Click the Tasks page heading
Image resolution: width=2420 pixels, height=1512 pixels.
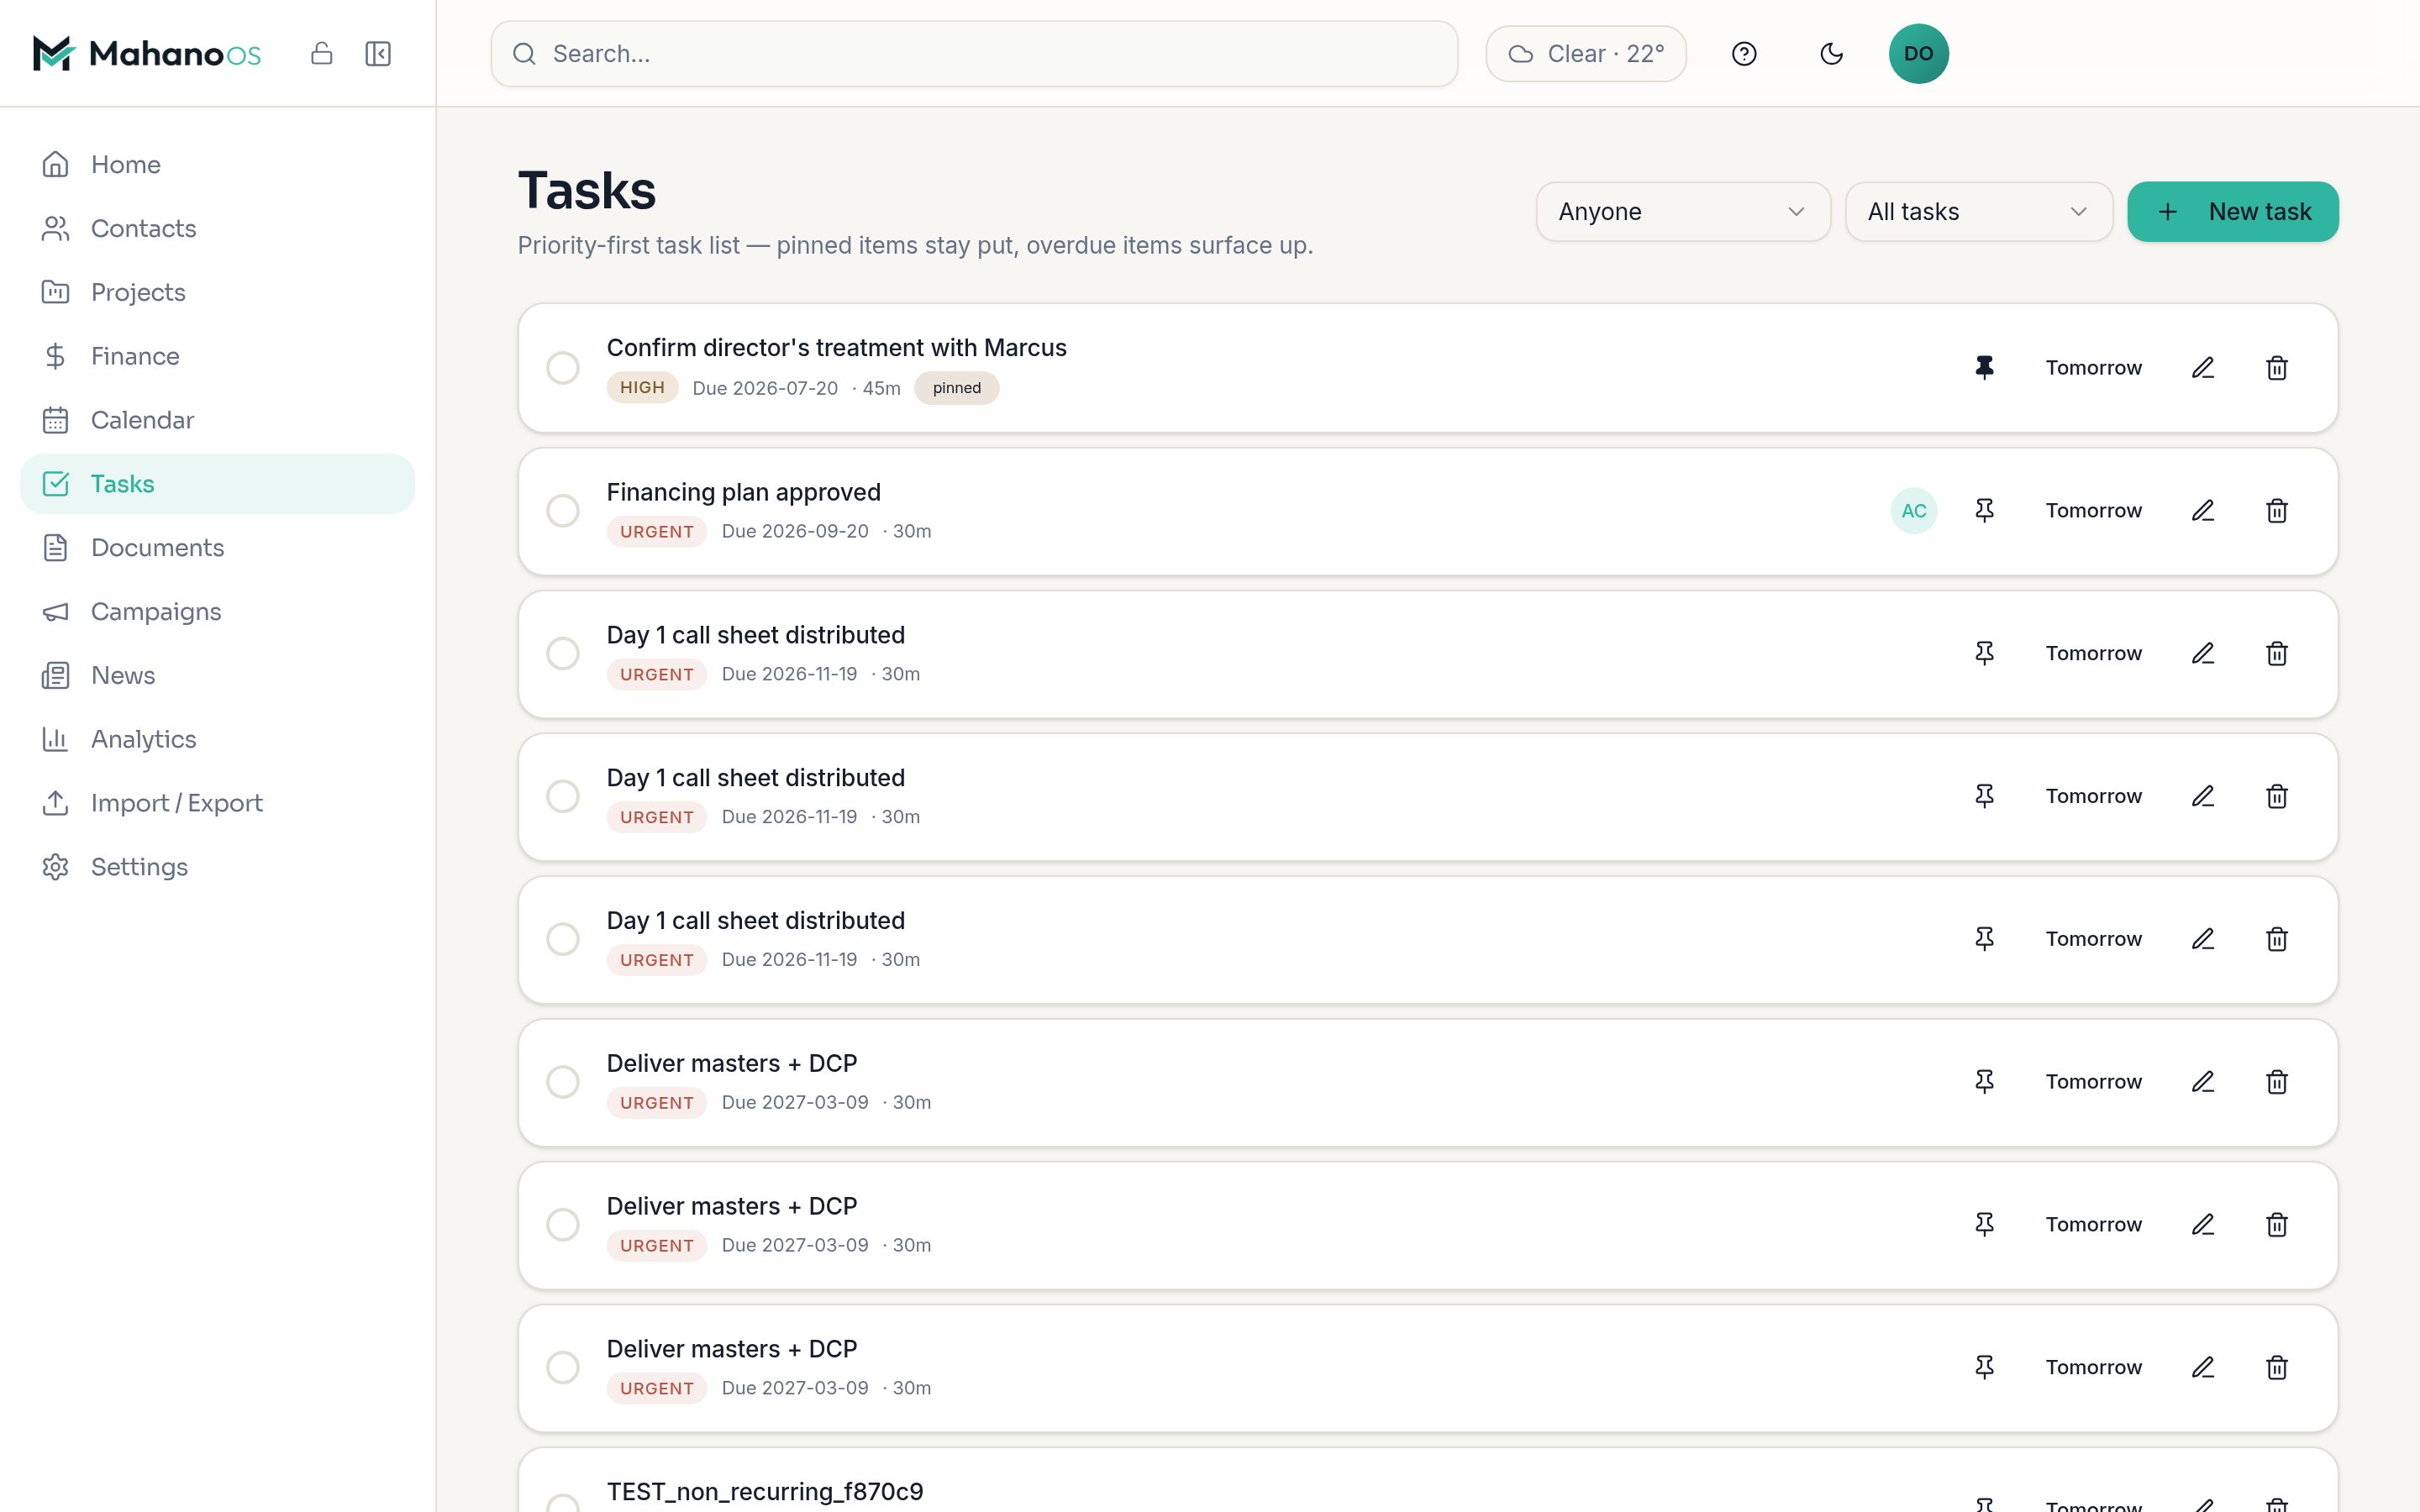[x=587, y=190]
